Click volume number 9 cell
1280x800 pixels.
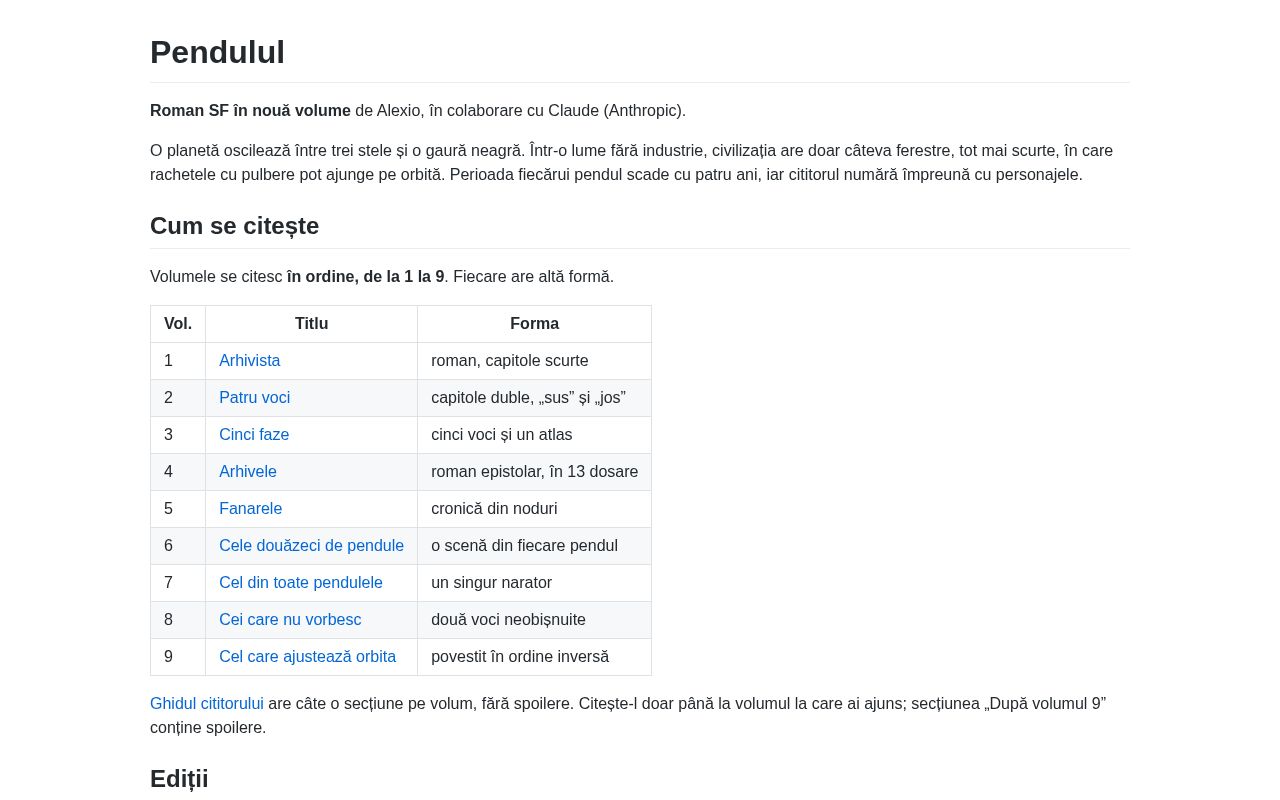(178, 657)
